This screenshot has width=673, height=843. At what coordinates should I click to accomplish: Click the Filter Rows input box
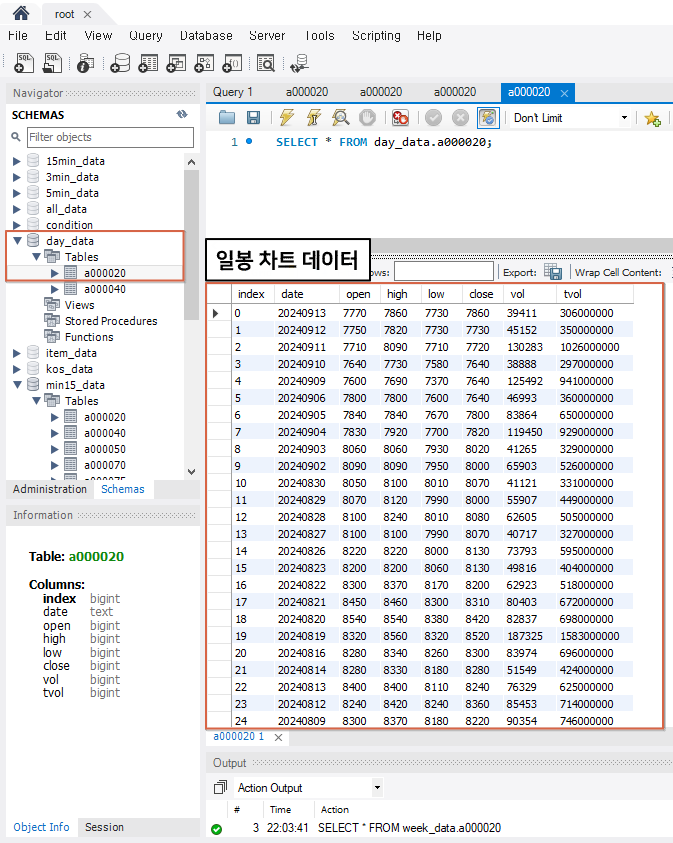[443, 271]
